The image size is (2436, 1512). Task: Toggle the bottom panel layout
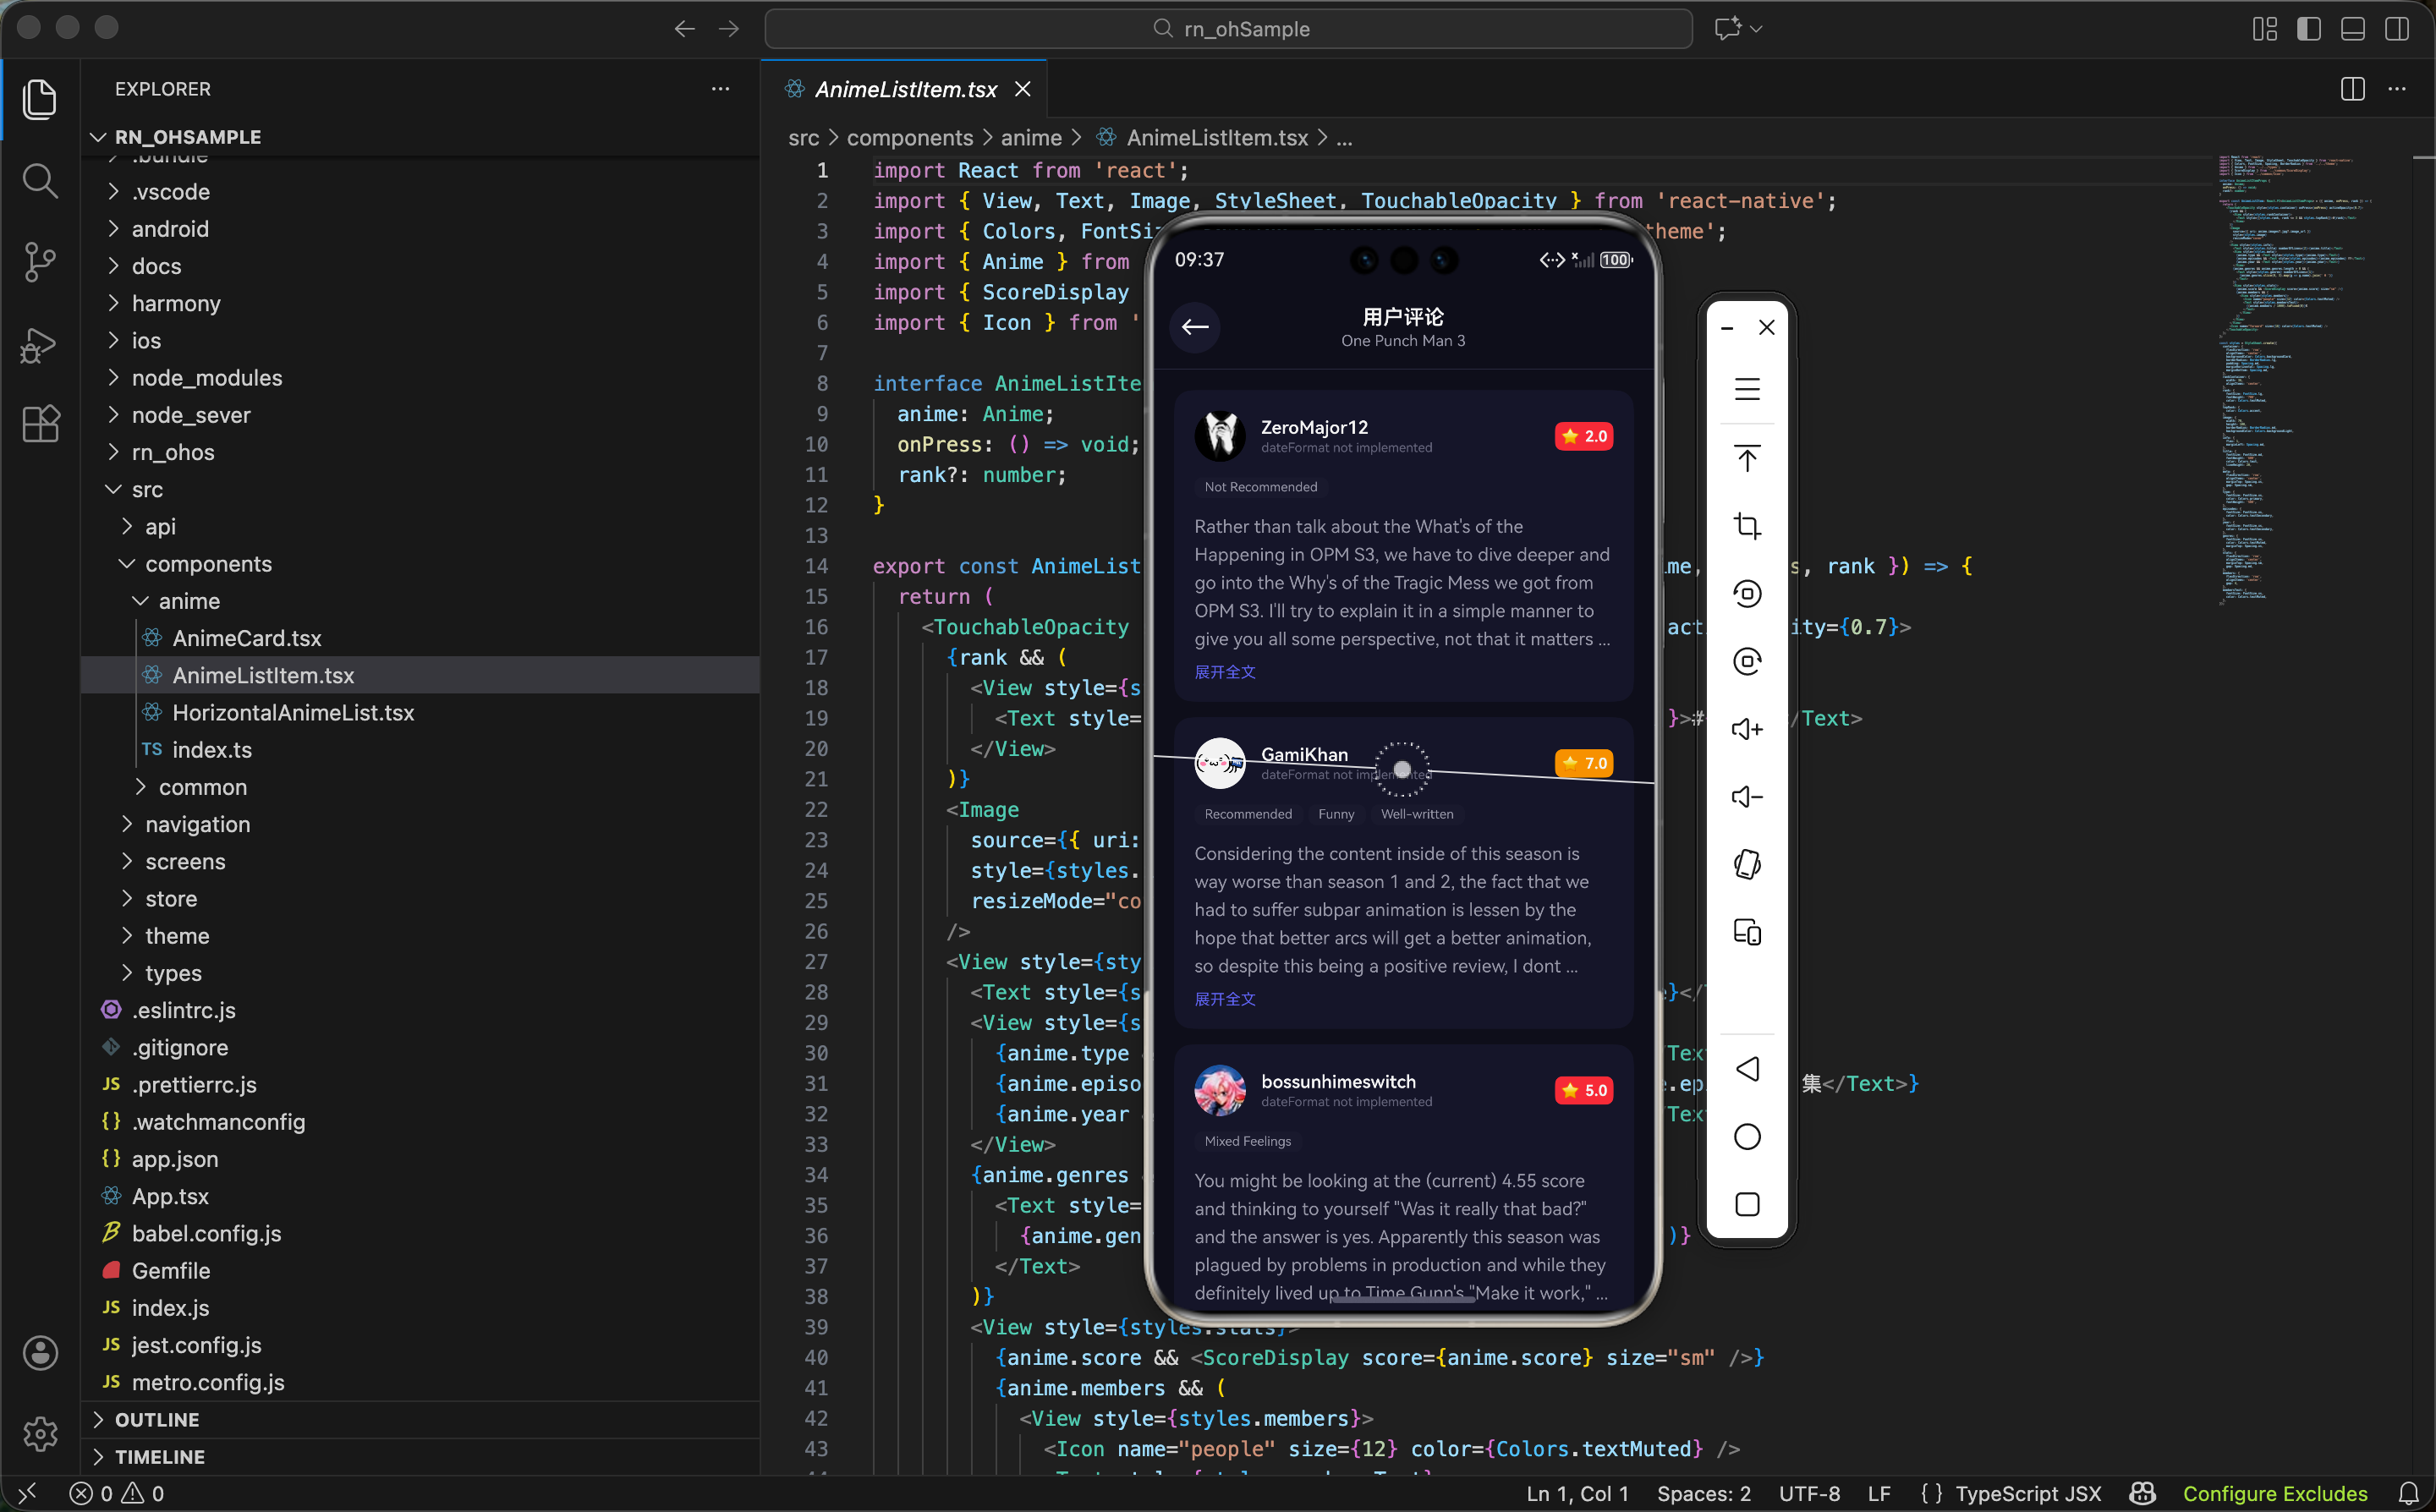coord(2352,29)
